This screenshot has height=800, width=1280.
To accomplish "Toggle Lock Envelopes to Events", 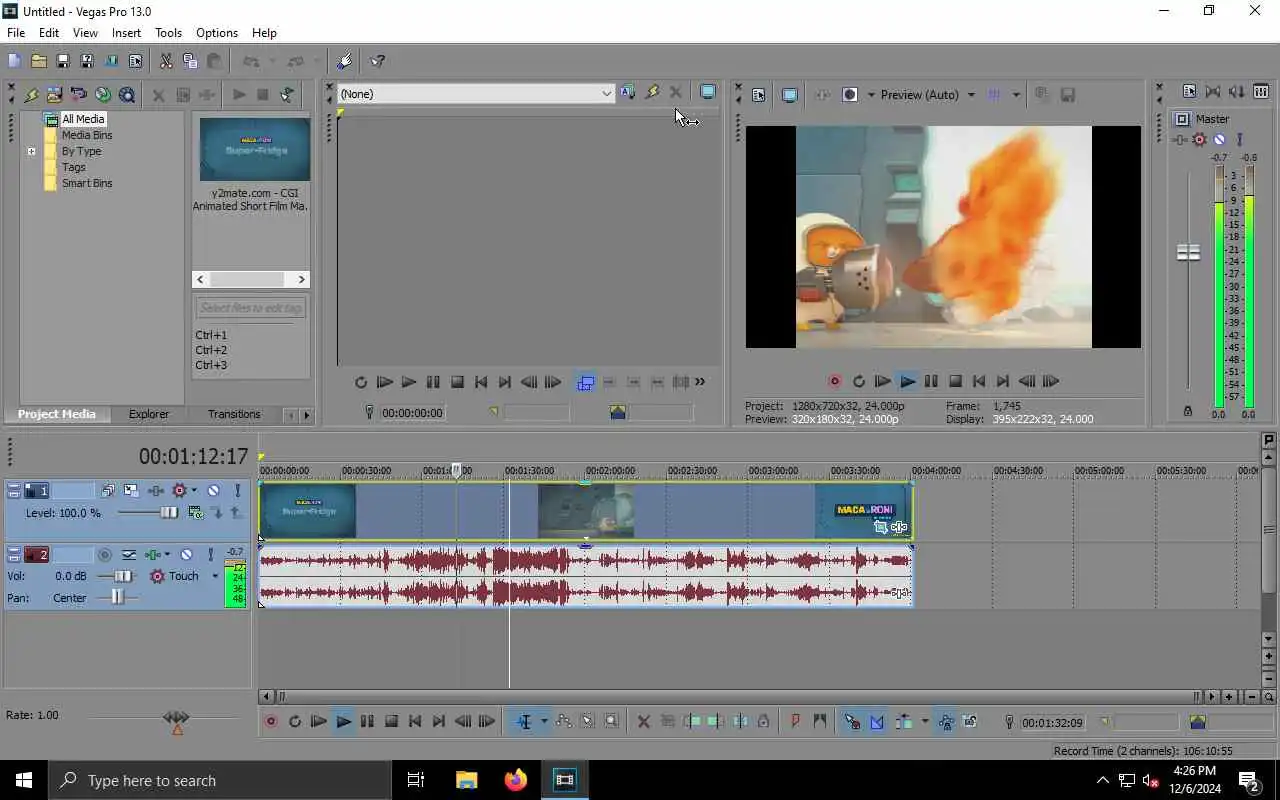I will (945, 721).
